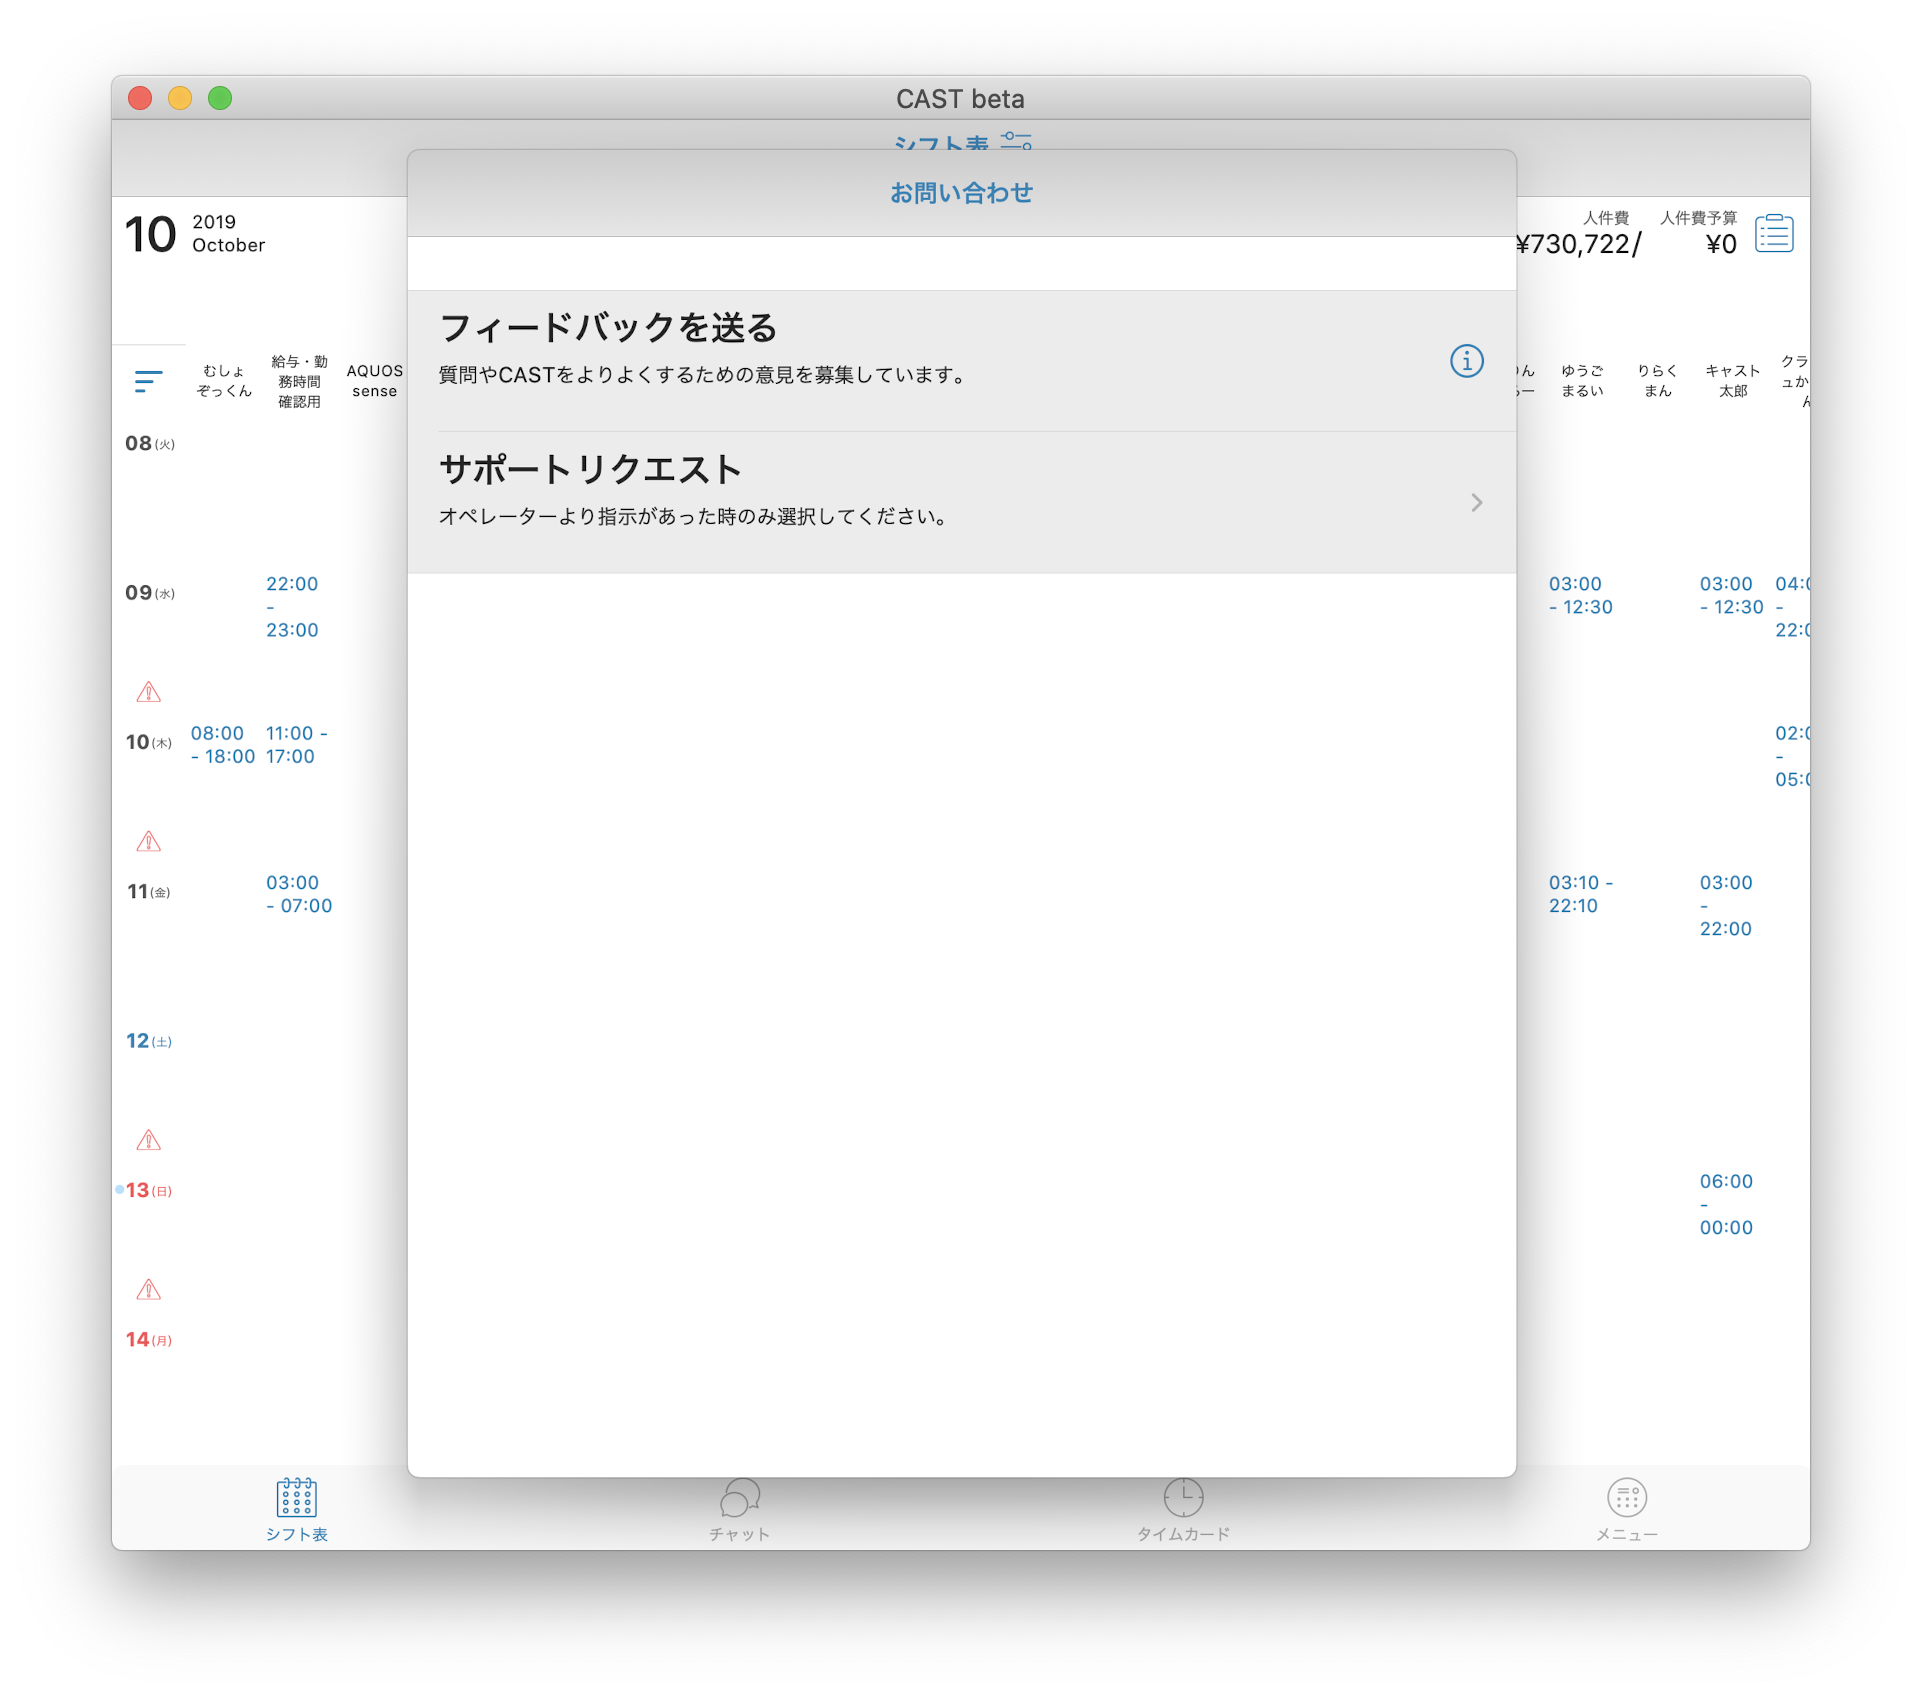Screen dimensions: 1922x1698
Task: Click the warning triangle above 11(金)
Action: pyautogui.click(x=148, y=842)
